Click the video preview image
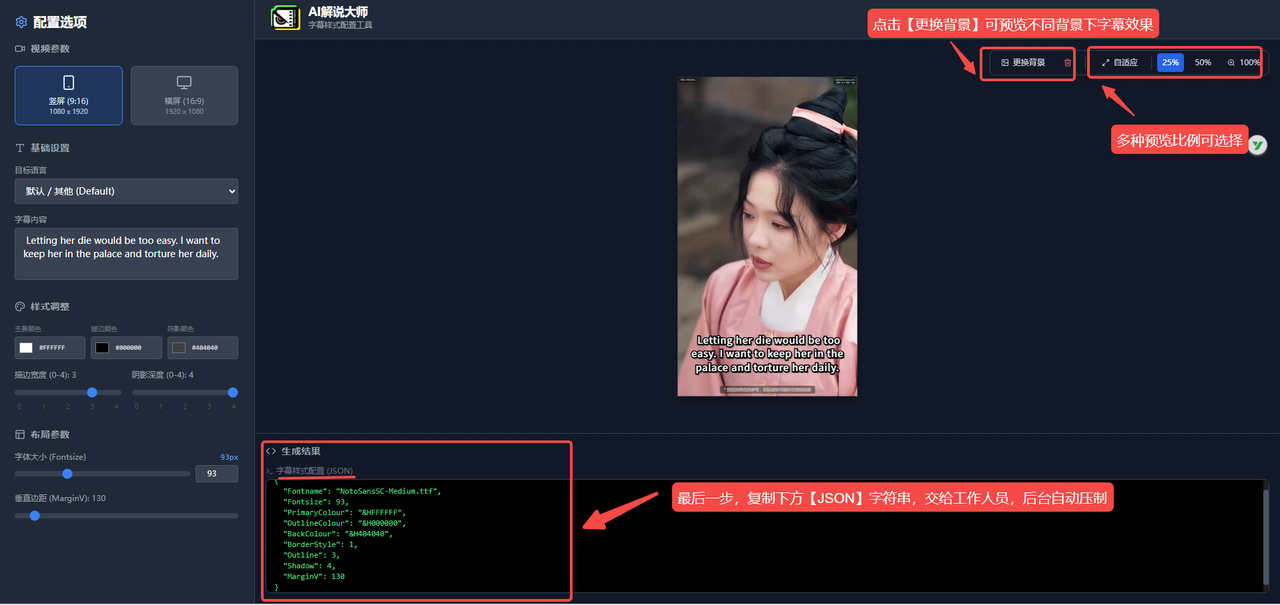 [x=767, y=237]
